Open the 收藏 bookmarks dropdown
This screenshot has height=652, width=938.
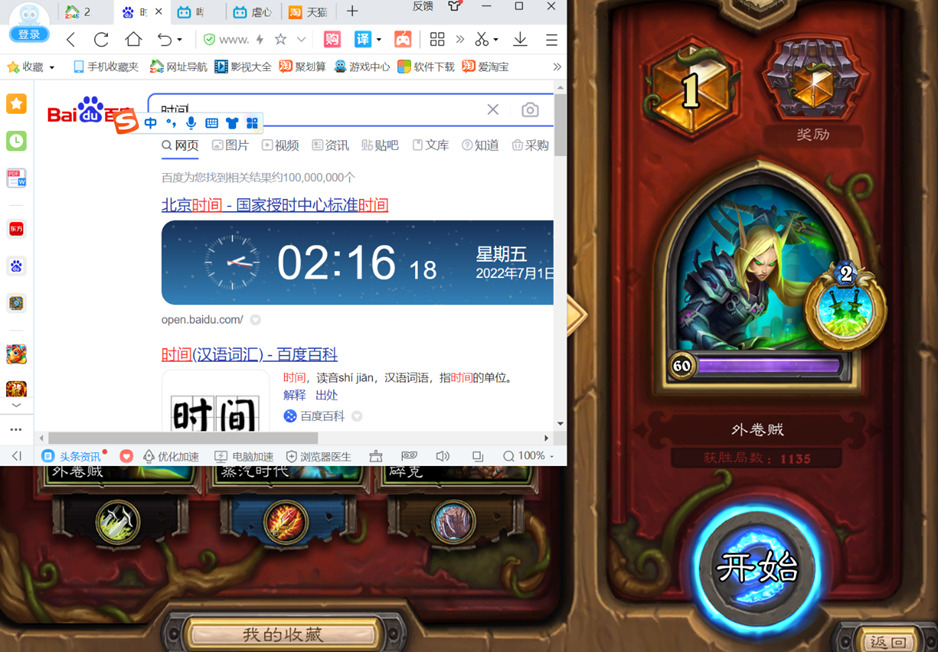[31, 67]
